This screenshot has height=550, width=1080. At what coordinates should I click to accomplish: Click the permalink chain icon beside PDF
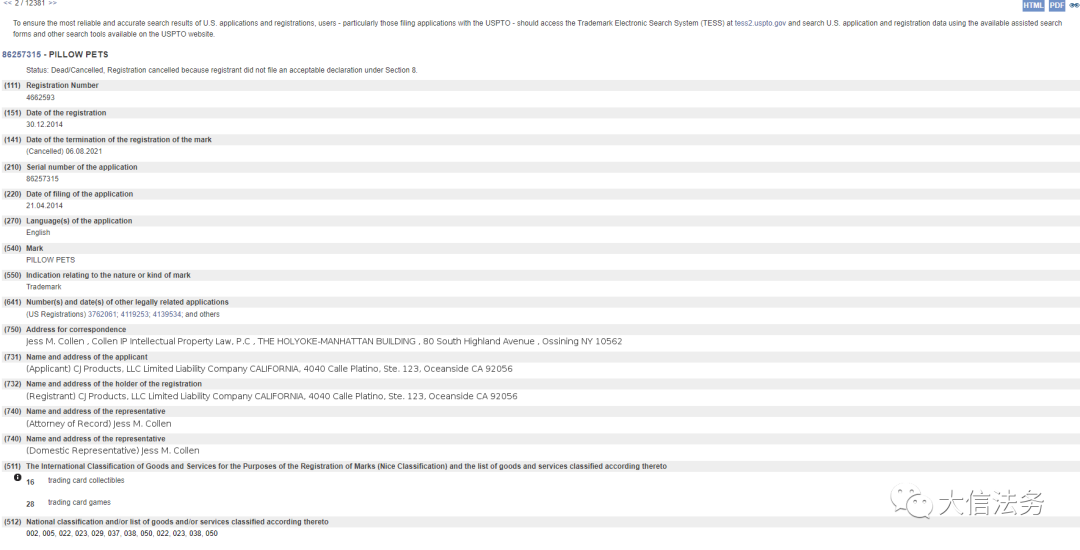[x=1074, y=6]
